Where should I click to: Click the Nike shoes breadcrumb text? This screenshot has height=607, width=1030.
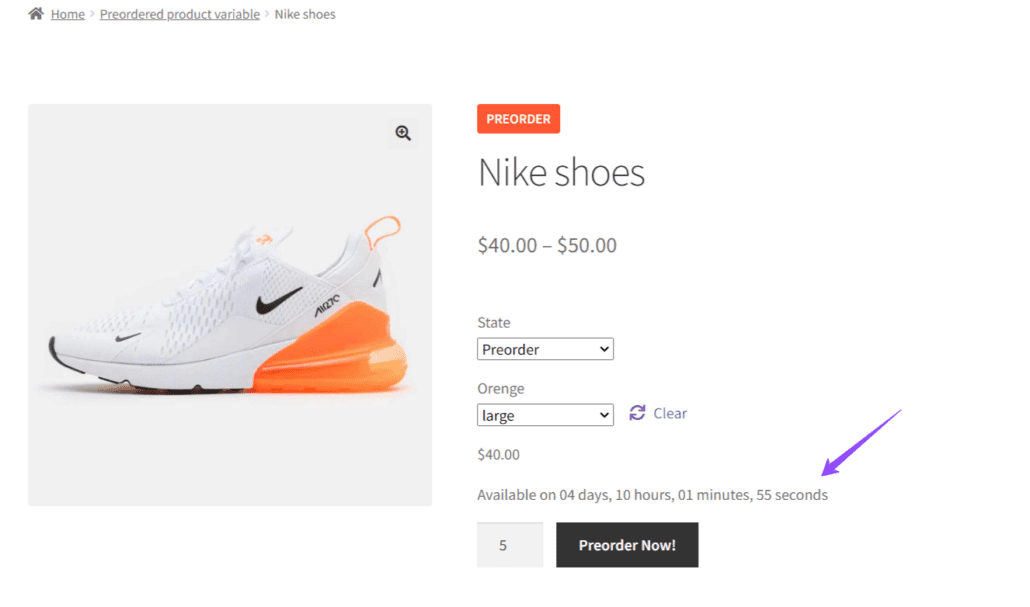(x=305, y=14)
